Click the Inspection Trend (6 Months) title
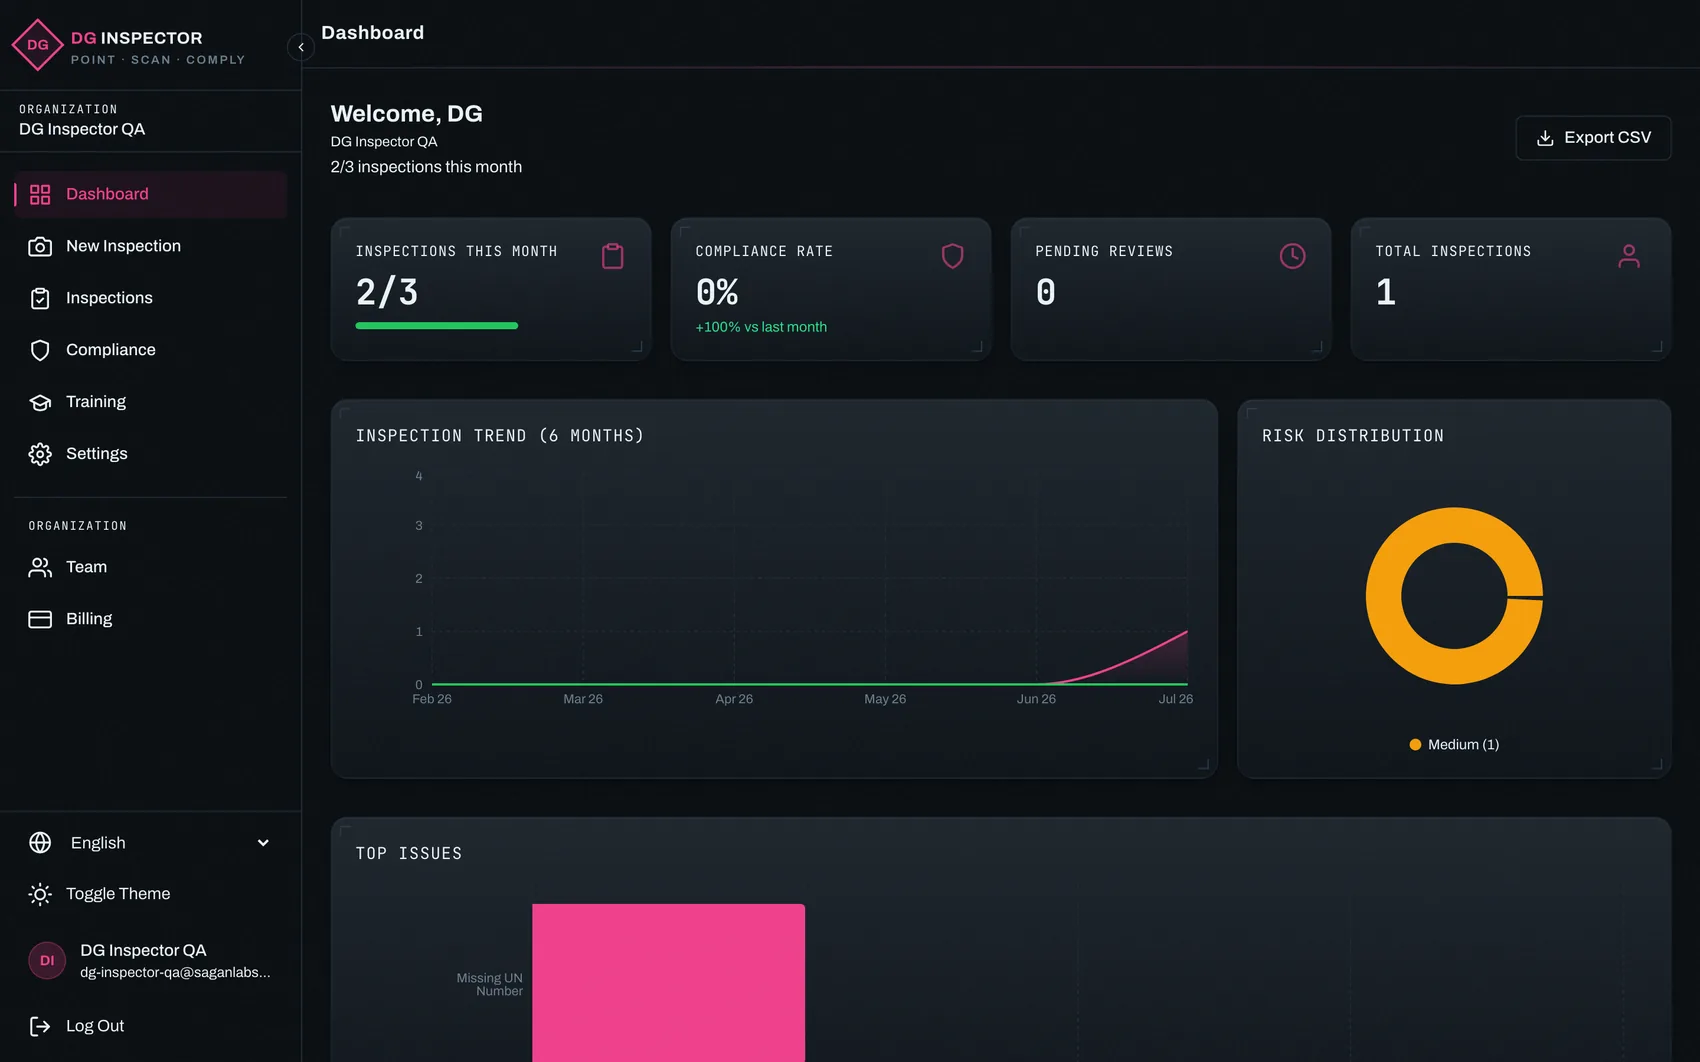 tap(499, 436)
